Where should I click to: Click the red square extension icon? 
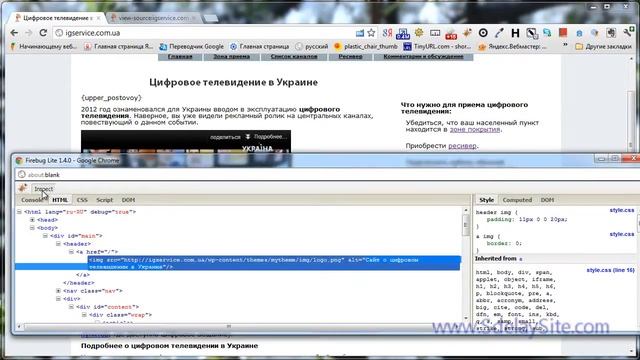[563, 33]
